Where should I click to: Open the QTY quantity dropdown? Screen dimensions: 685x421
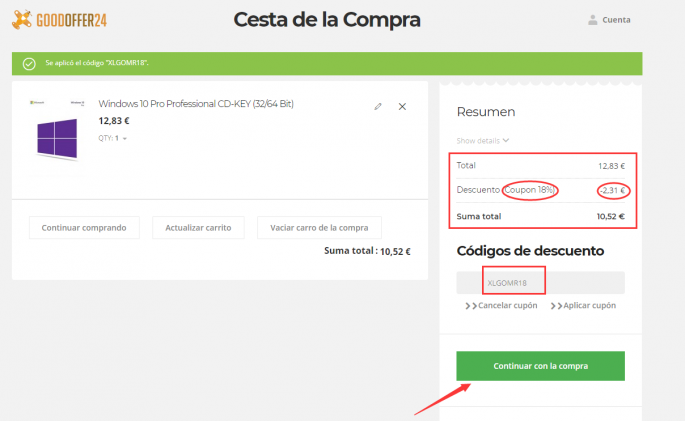point(124,139)
